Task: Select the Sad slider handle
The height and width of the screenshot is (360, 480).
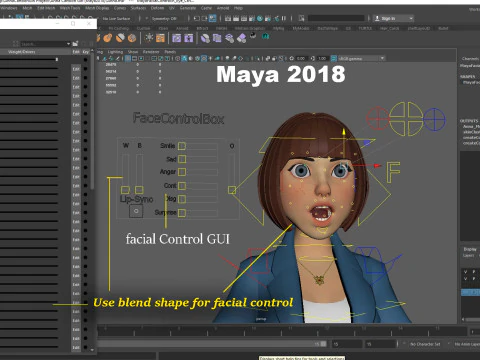Action: click(x=182, y=159)
